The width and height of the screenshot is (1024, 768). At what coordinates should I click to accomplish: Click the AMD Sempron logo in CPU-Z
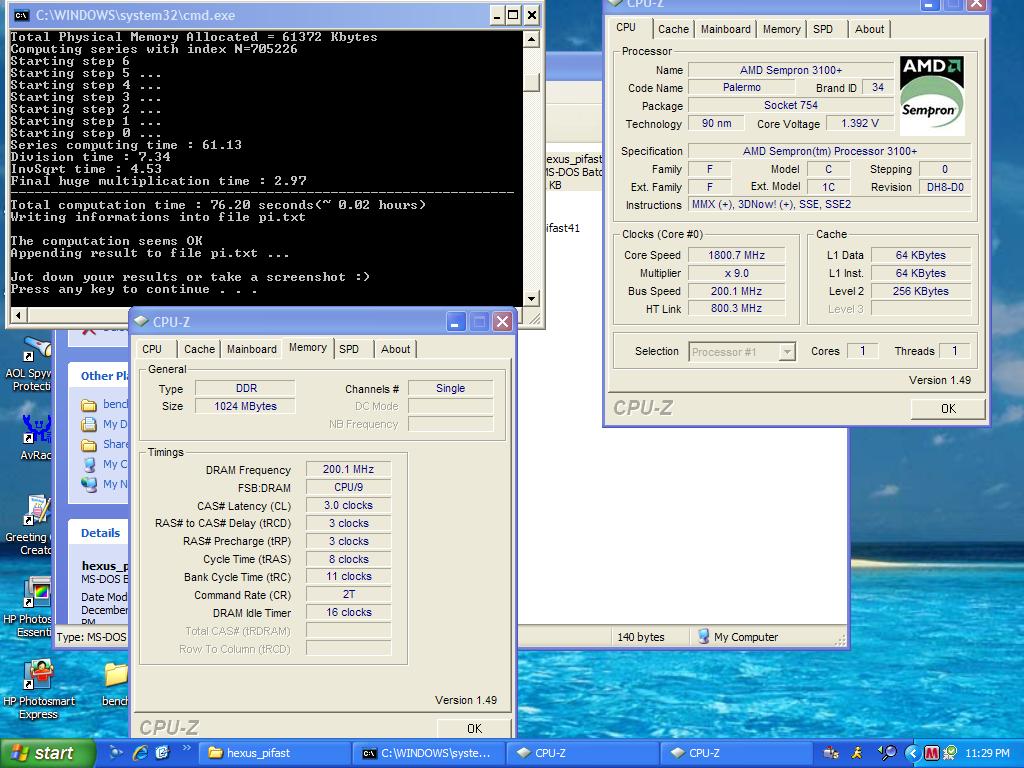point(932,95)
